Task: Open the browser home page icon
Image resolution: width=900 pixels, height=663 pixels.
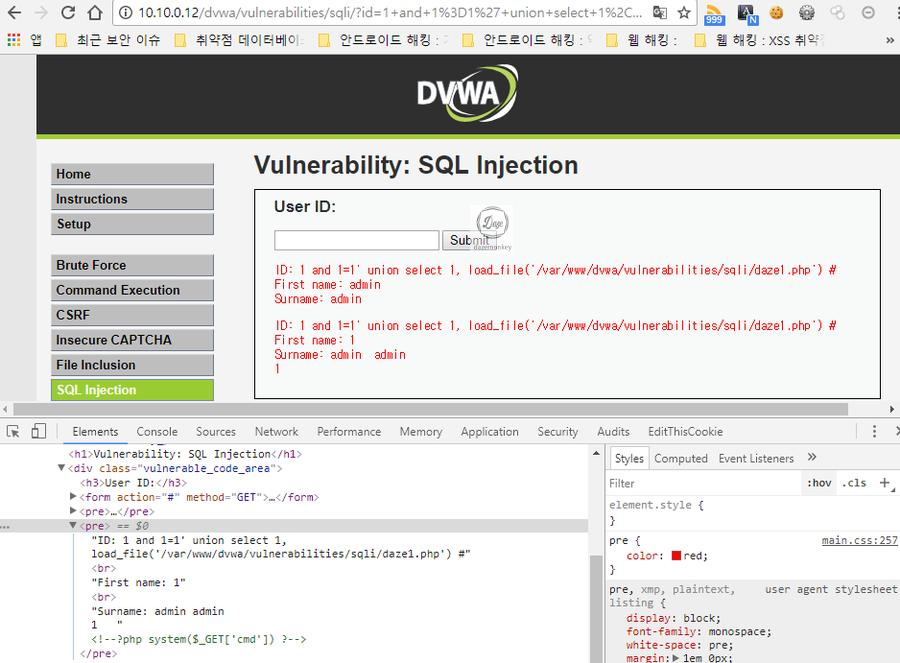Action: pyautogui.click(x=95, y=12)
